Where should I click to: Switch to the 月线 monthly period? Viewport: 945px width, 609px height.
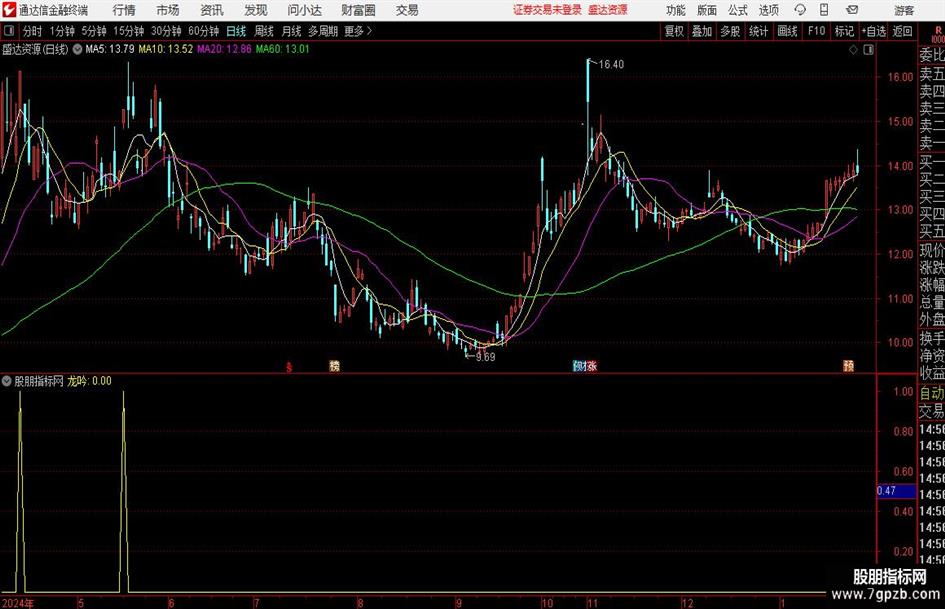292,31
